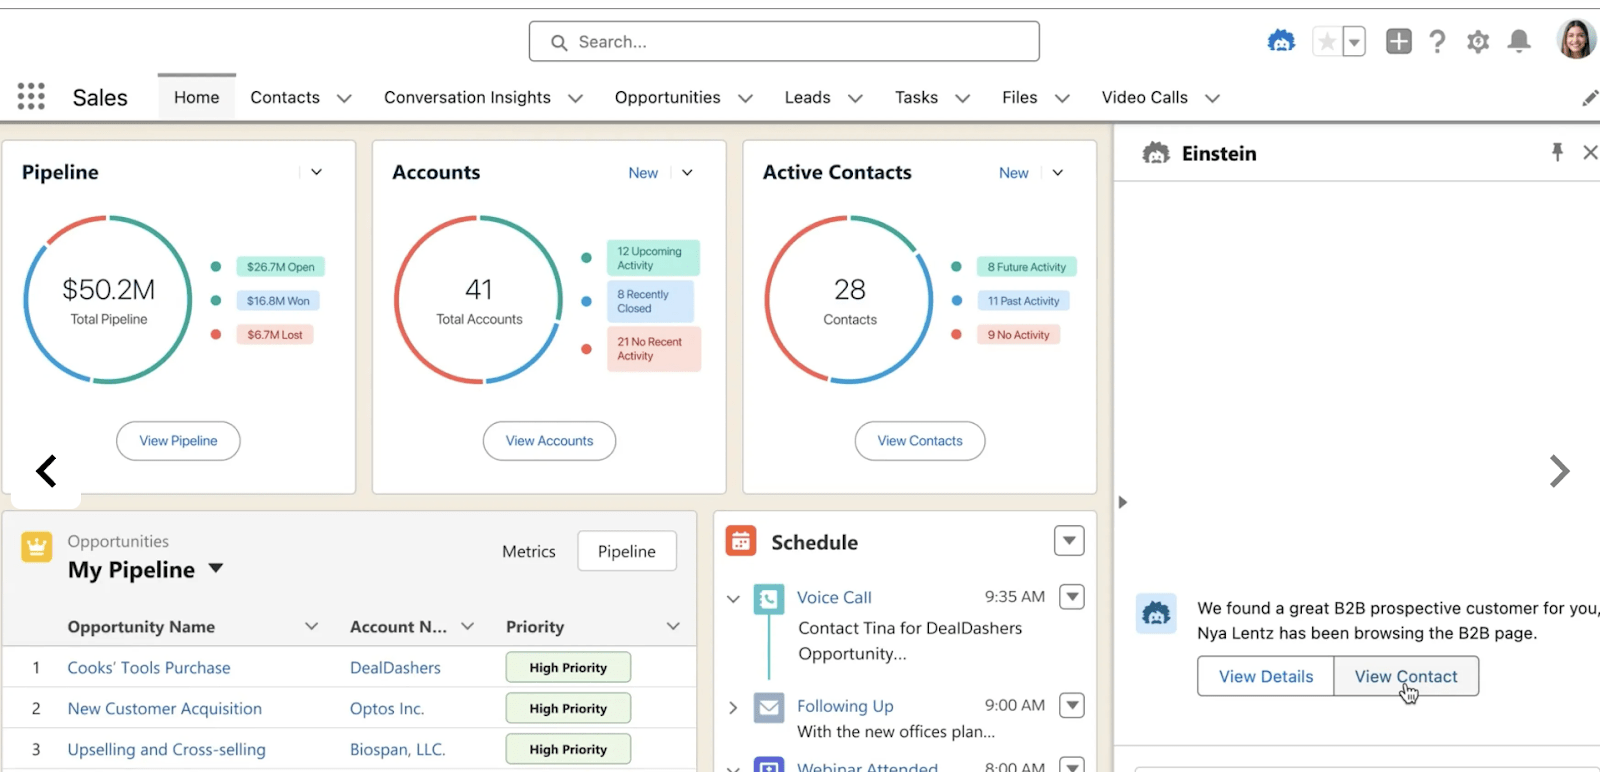The image size is (1600, 772).
Task: Expand the Conversation Insights tab chevron
Action: 575,98
